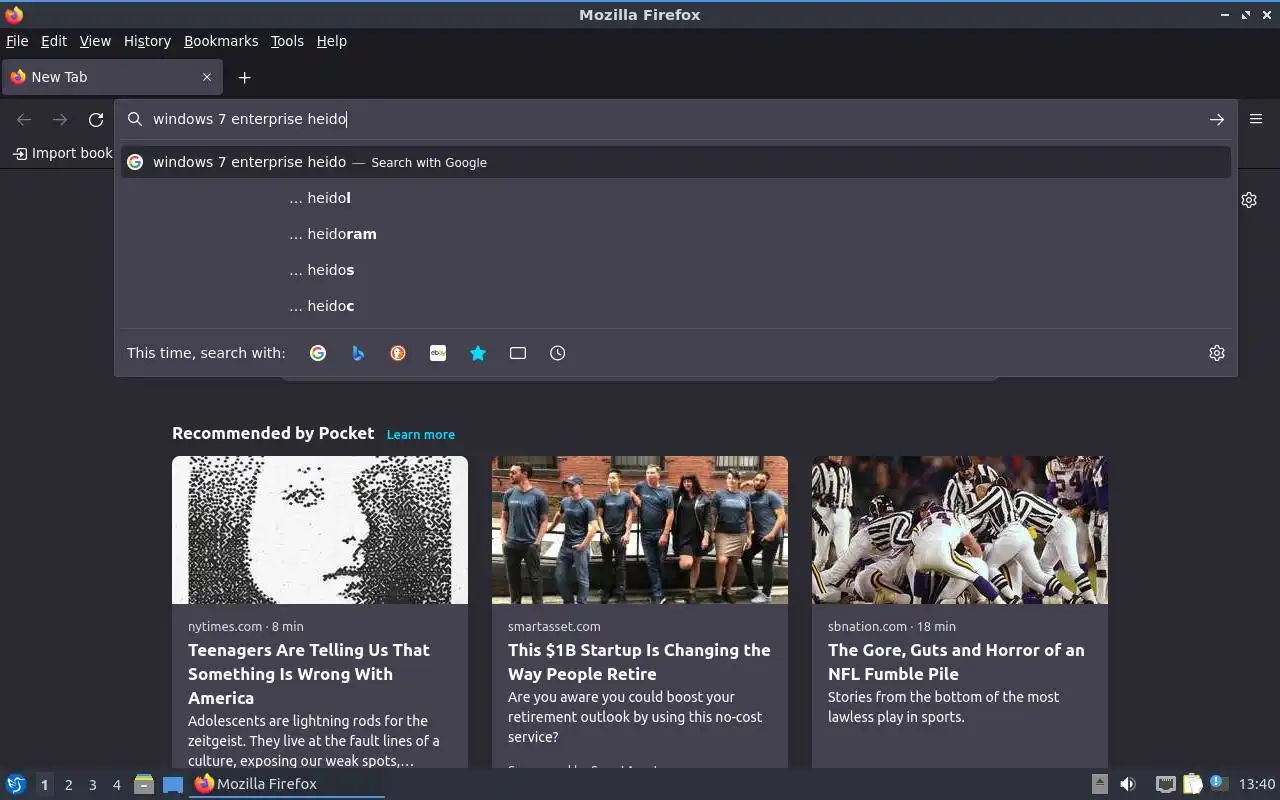This screenshot has width=1280, height=800.
Task: Pick the "... heidoc" suggestion
Action: click(676, 306)
